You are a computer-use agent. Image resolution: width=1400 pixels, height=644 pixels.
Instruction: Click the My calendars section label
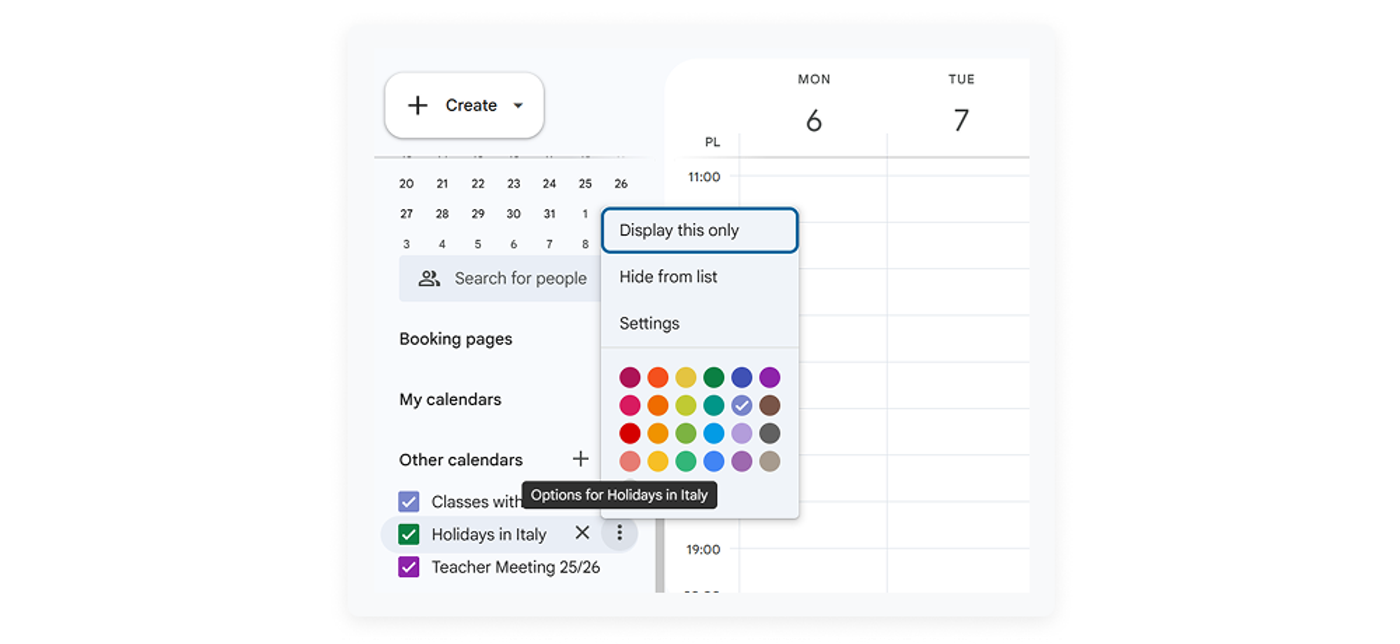pos(450,399)
